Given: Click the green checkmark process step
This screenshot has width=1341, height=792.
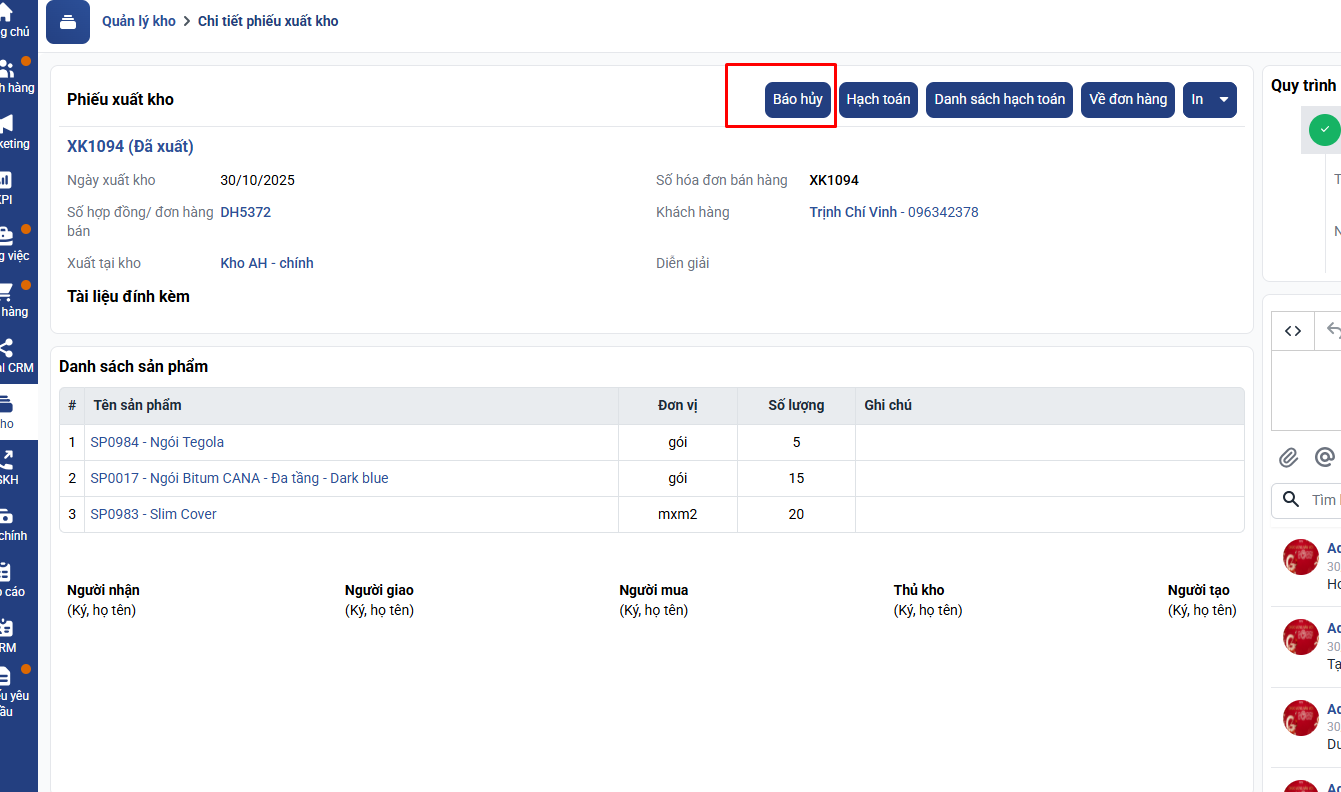Looking at the screenshot, I should tap(1324, 130).
